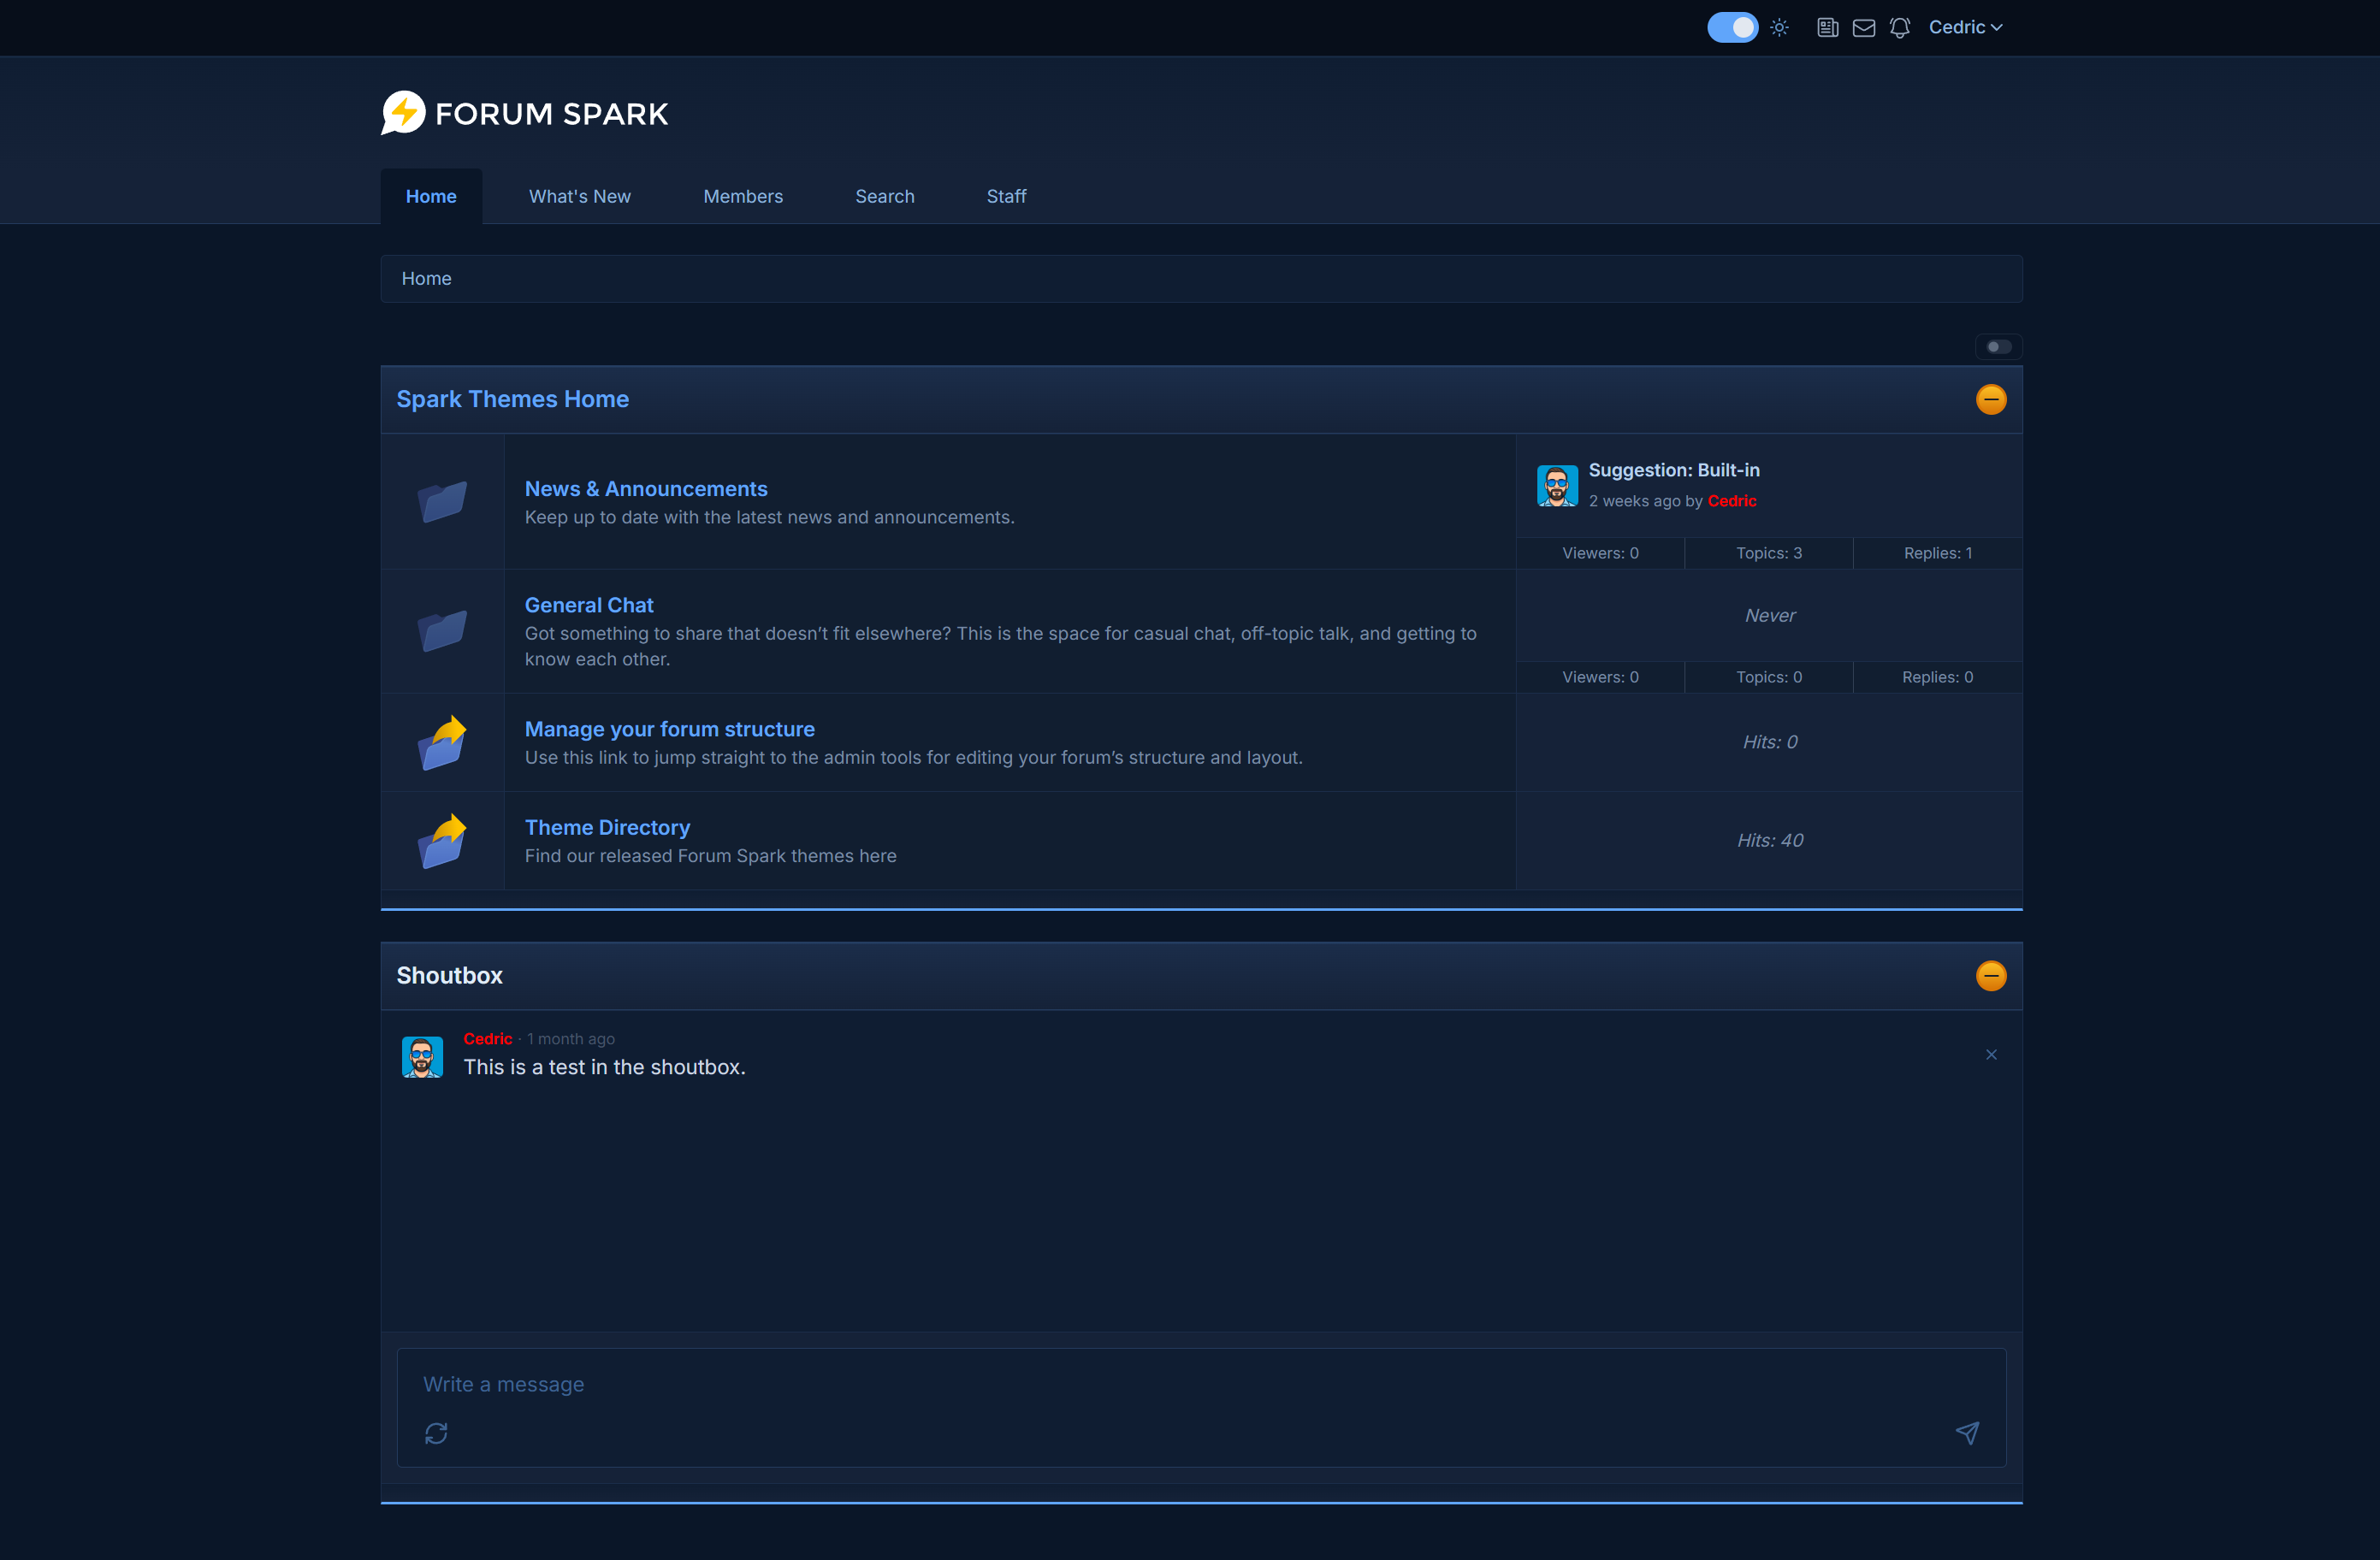Open the Members tab
Screen dimensions: 2380x1560
[x=743, y=196]
